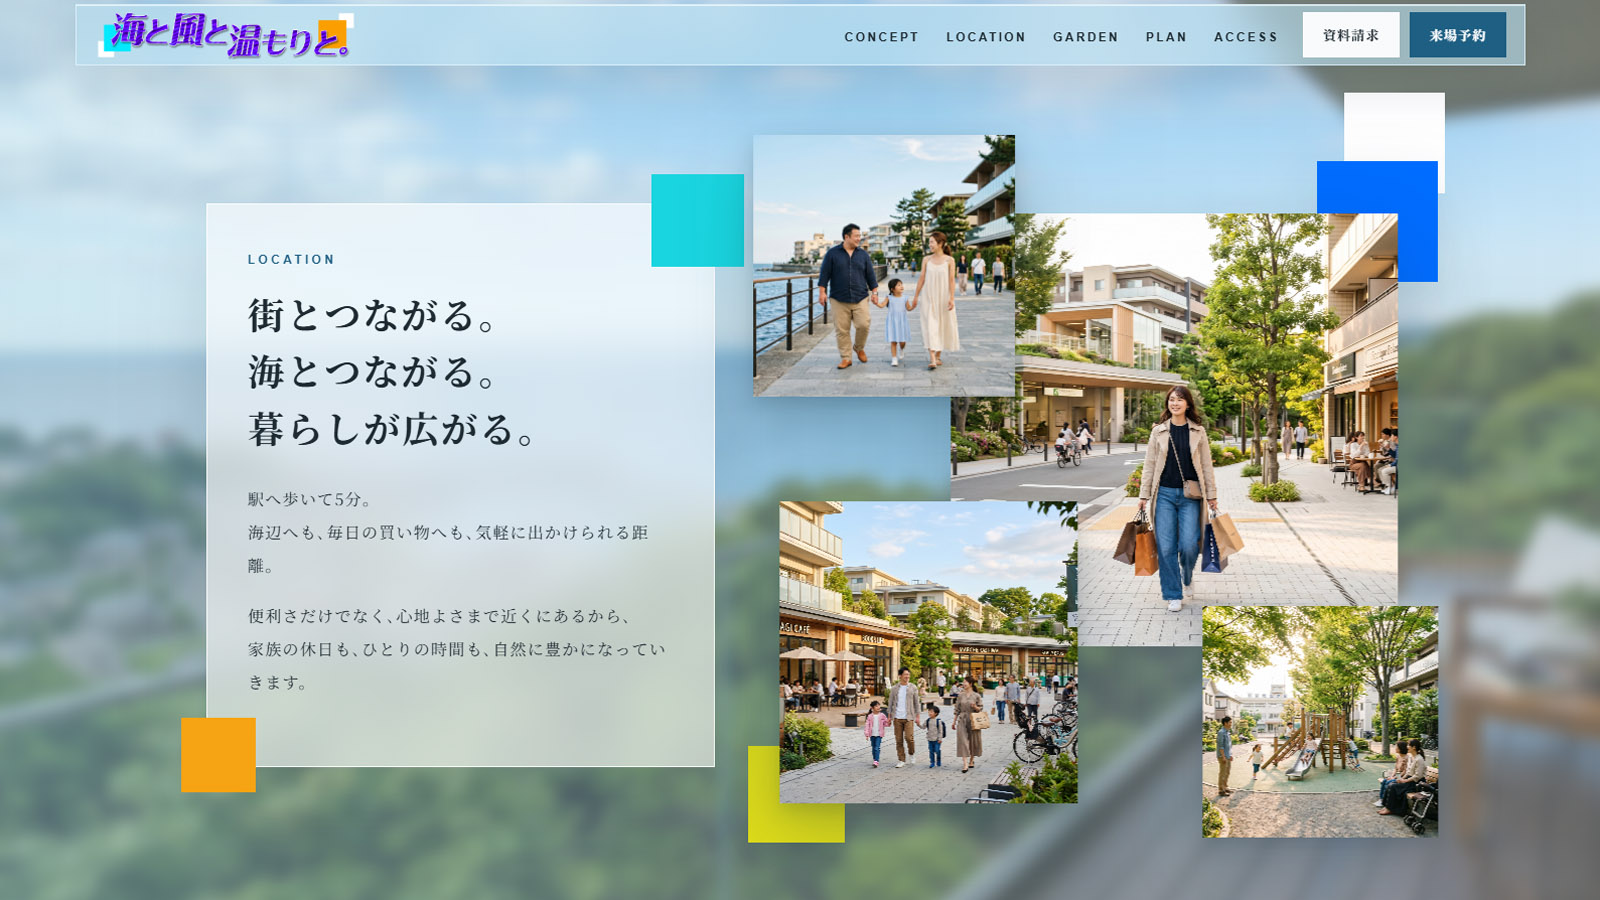Click the paragraph starting 便利さだけでなく
This screenshot has width=1600, height=900.
point(457,649)
